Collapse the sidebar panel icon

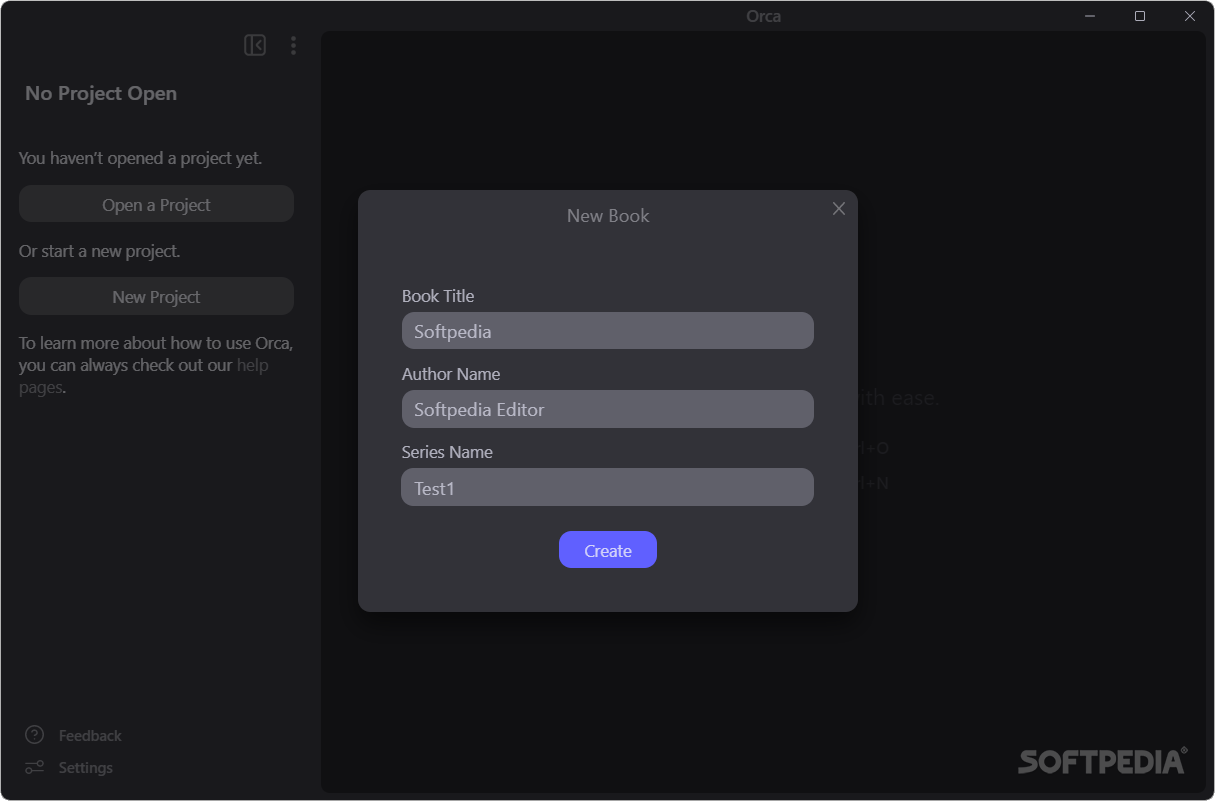point(255,45)
